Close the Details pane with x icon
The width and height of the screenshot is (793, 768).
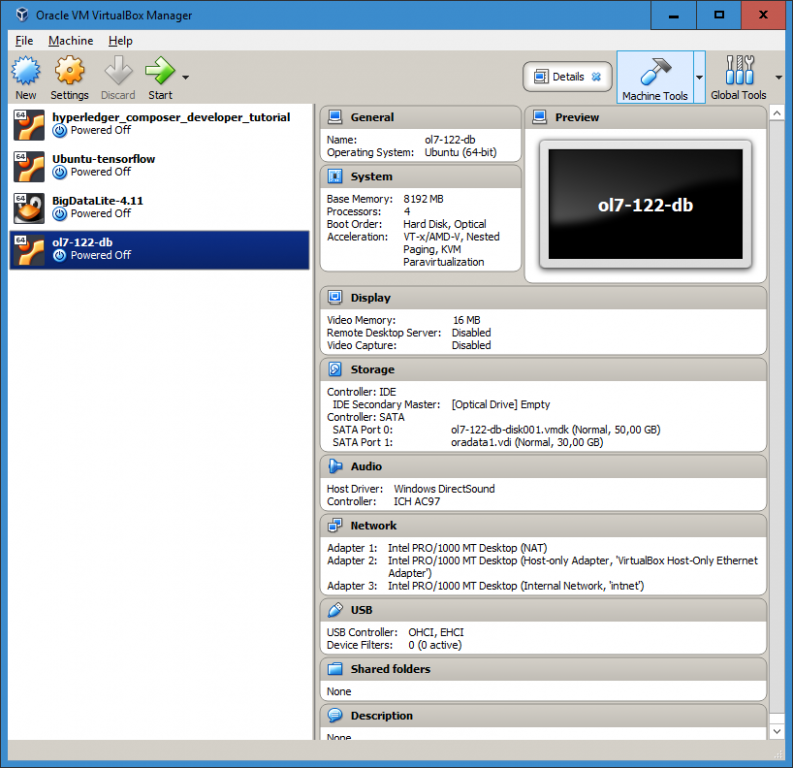point(596,77)
